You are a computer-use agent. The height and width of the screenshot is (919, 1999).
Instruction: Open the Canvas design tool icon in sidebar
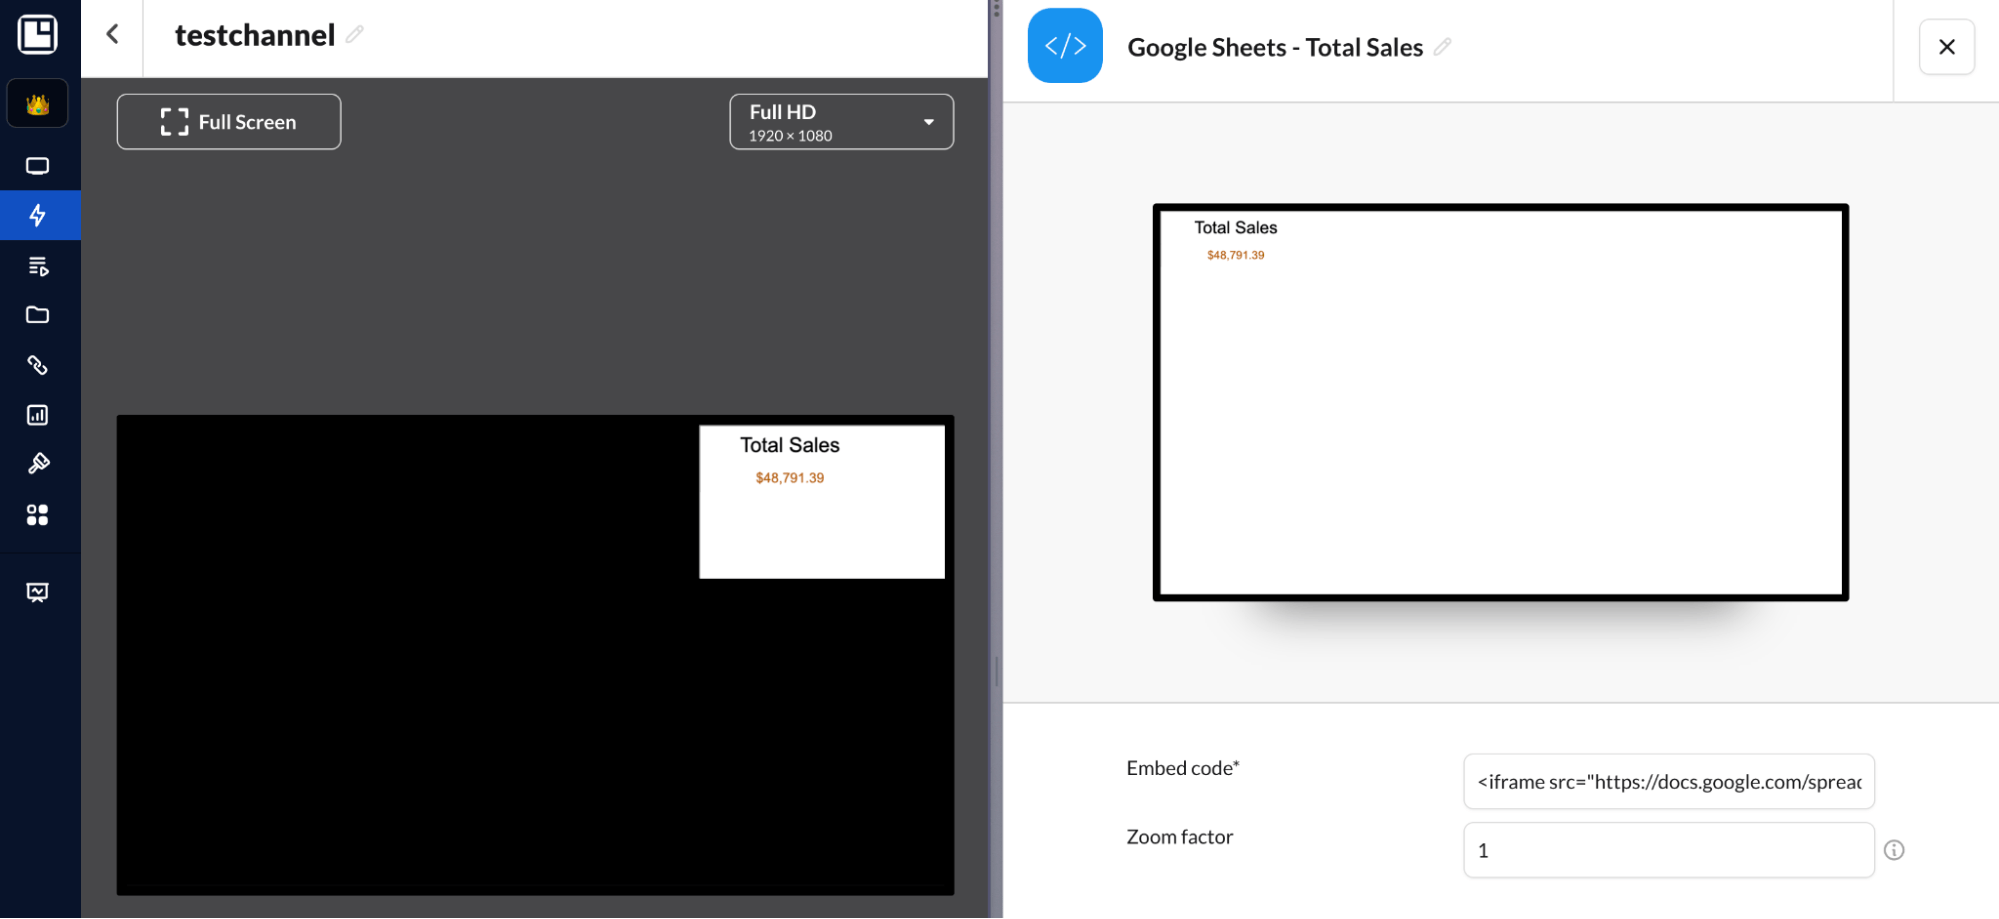click(x=37, y=464)
